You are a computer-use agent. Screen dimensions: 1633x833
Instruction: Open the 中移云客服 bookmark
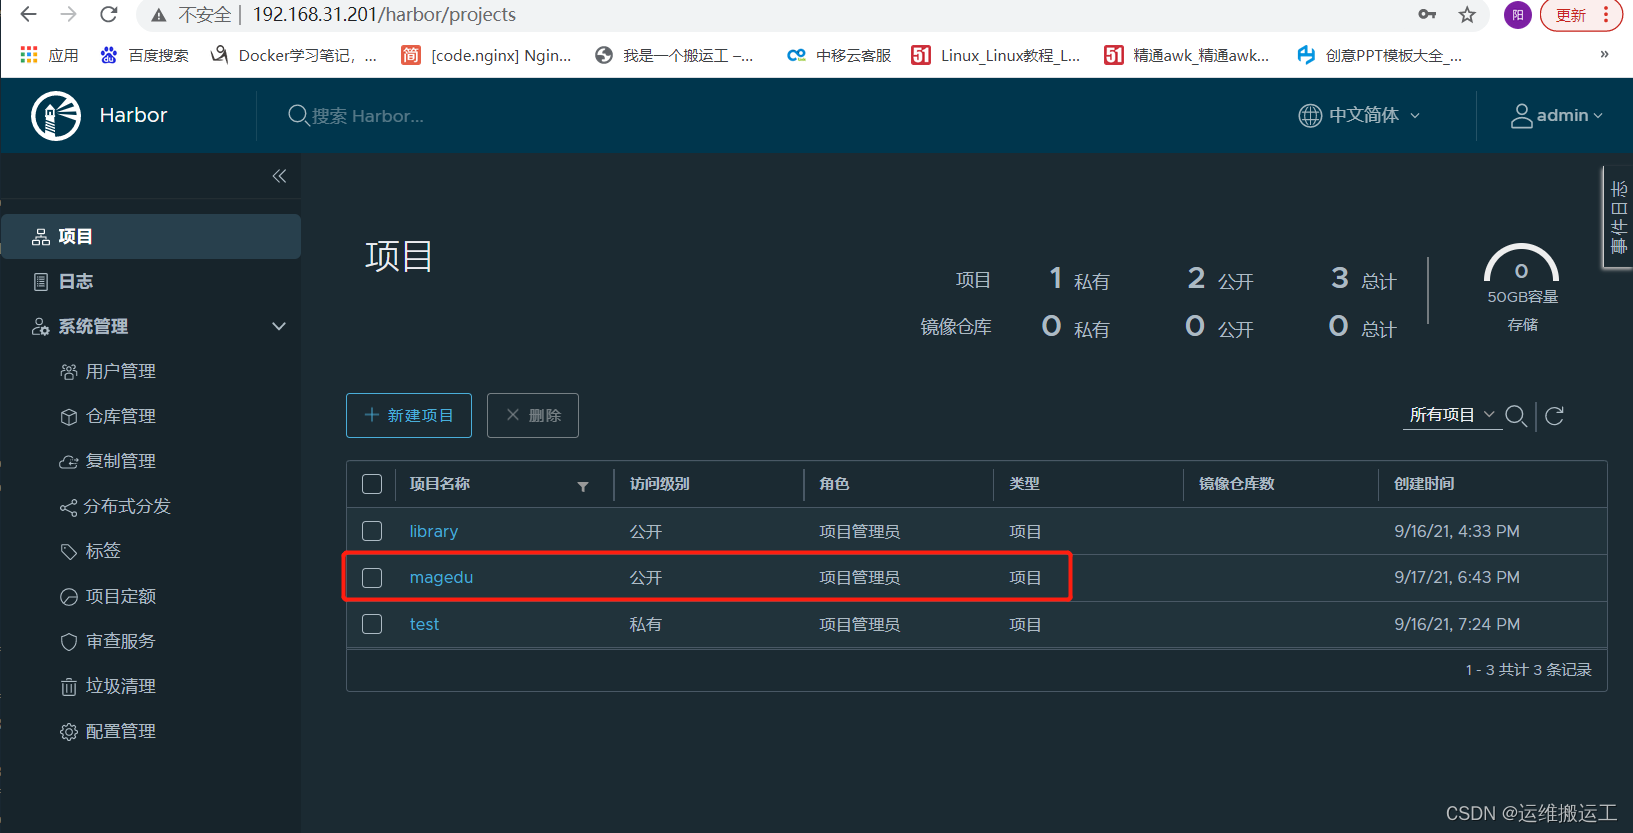click(839, 55)
